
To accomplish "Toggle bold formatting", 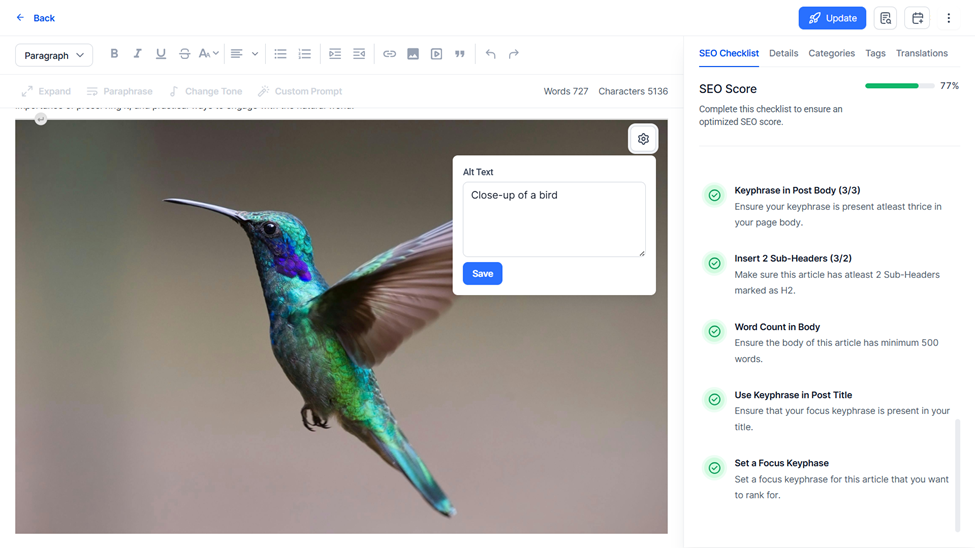I will pyautogui.click(x=114, y=53).
